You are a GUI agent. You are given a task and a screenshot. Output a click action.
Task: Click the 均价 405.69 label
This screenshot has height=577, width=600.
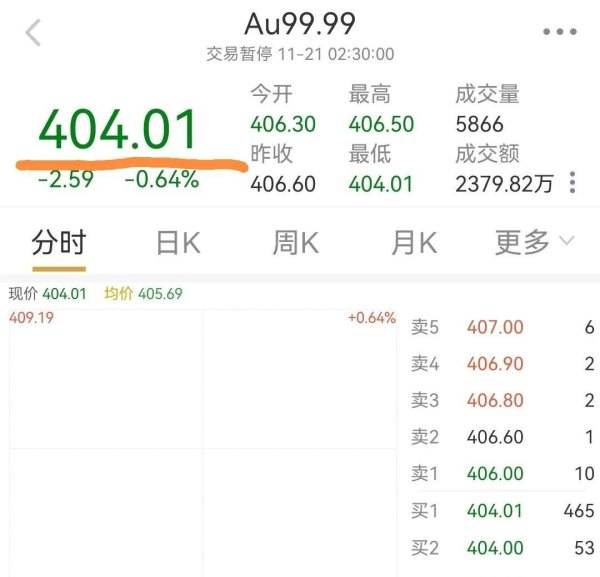tap(143, 294)
